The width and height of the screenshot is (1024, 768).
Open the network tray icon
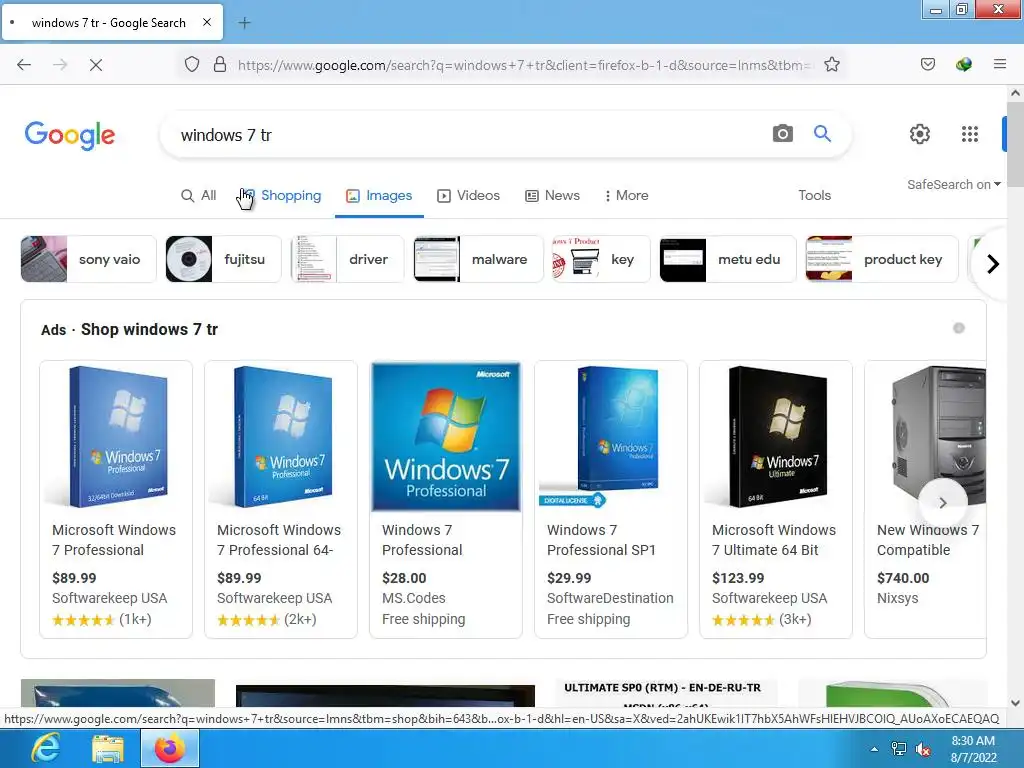[899, 749]
